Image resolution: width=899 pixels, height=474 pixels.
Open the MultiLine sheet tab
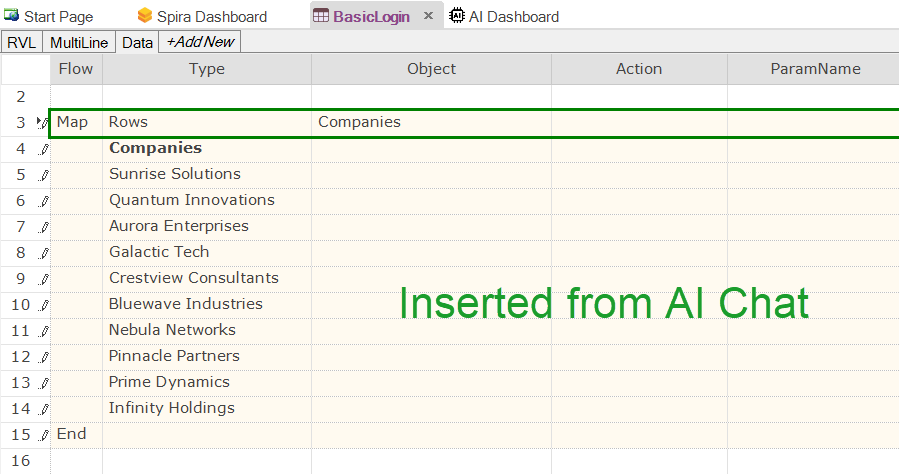click(79, 42)
